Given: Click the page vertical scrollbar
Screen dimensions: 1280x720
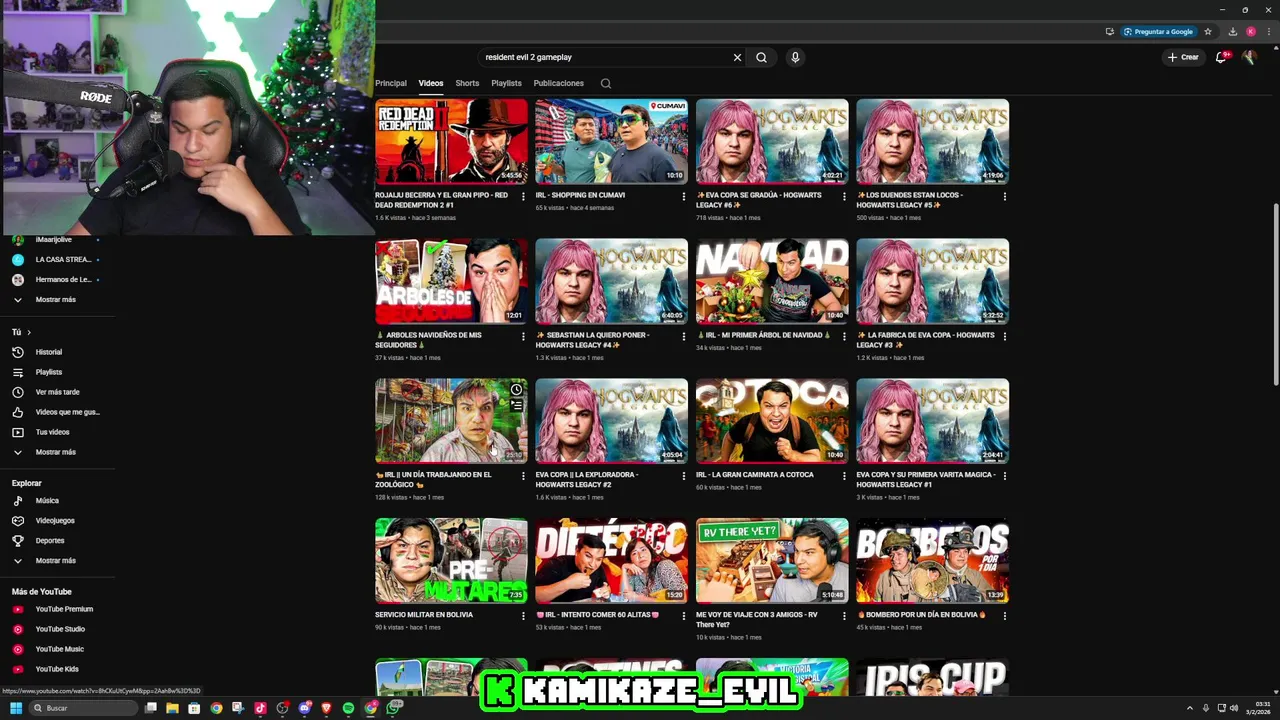Looking at the screenshot, I should [1275, 294].
